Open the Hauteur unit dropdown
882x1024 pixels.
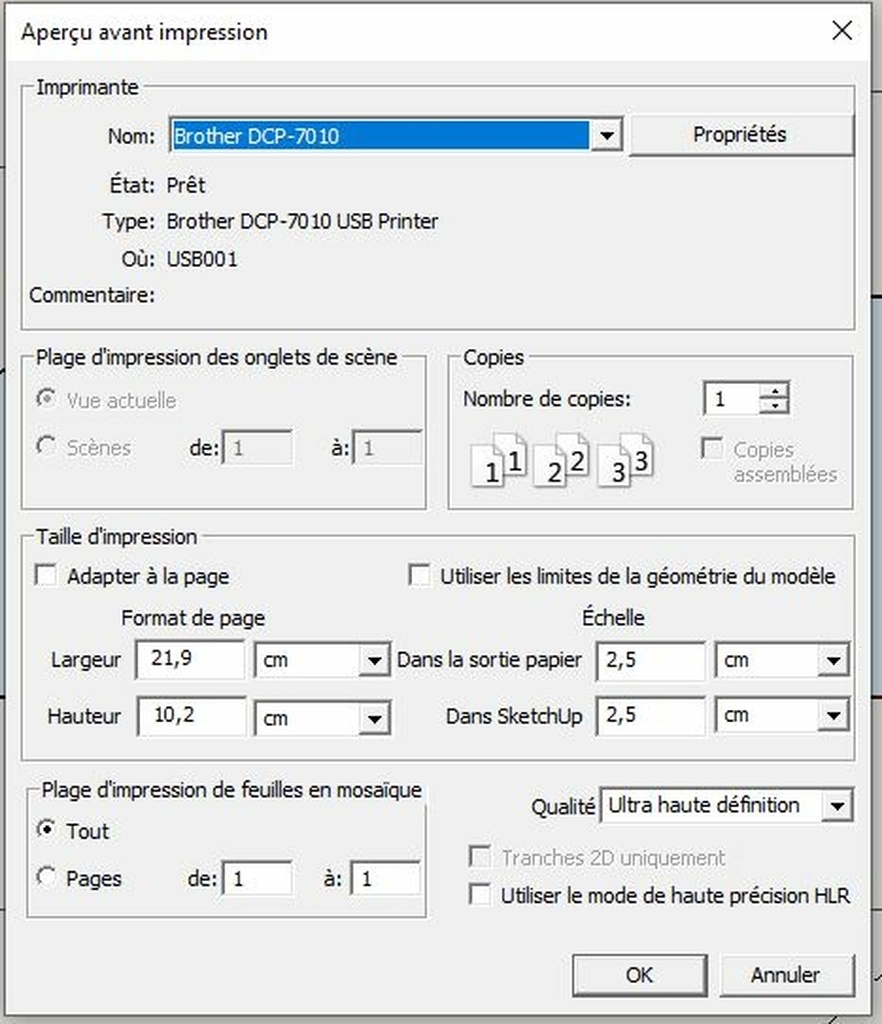(373, 718)
